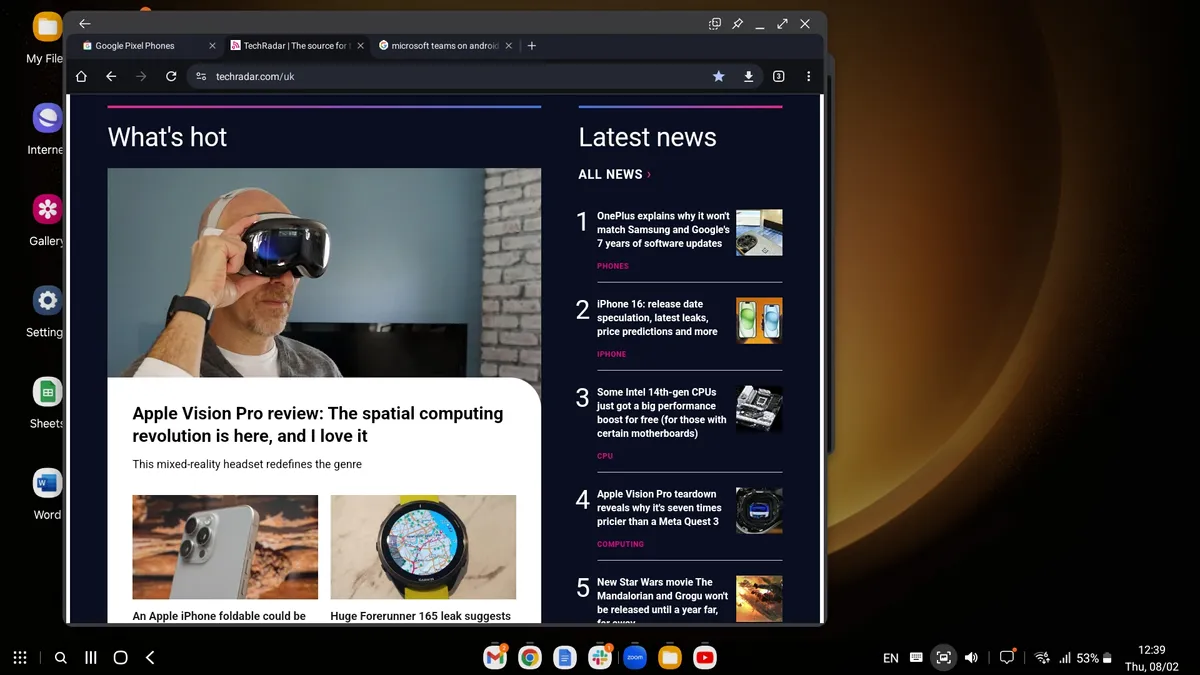Image resolution: width=1200 pixels, height=675 pixels.
Task: Open Zoom from the taskbar
Action: (635, 657)
